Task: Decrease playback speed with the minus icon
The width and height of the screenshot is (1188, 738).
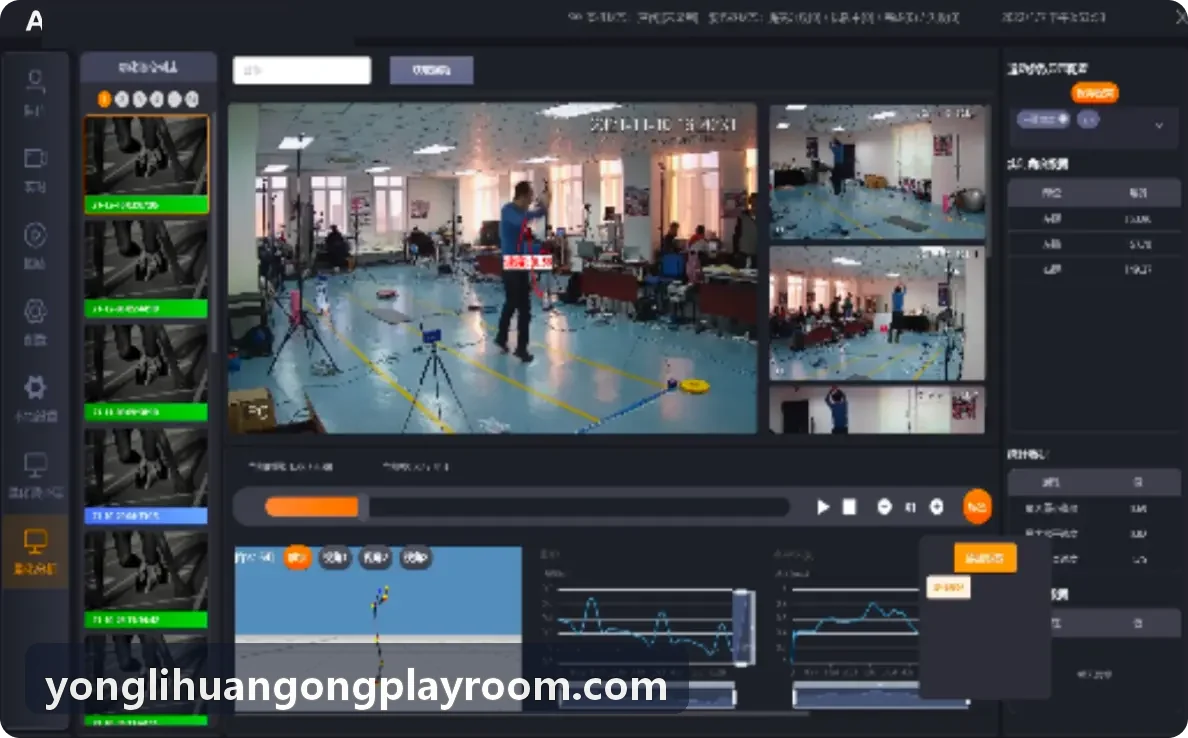Action: (x=884, y=507)
